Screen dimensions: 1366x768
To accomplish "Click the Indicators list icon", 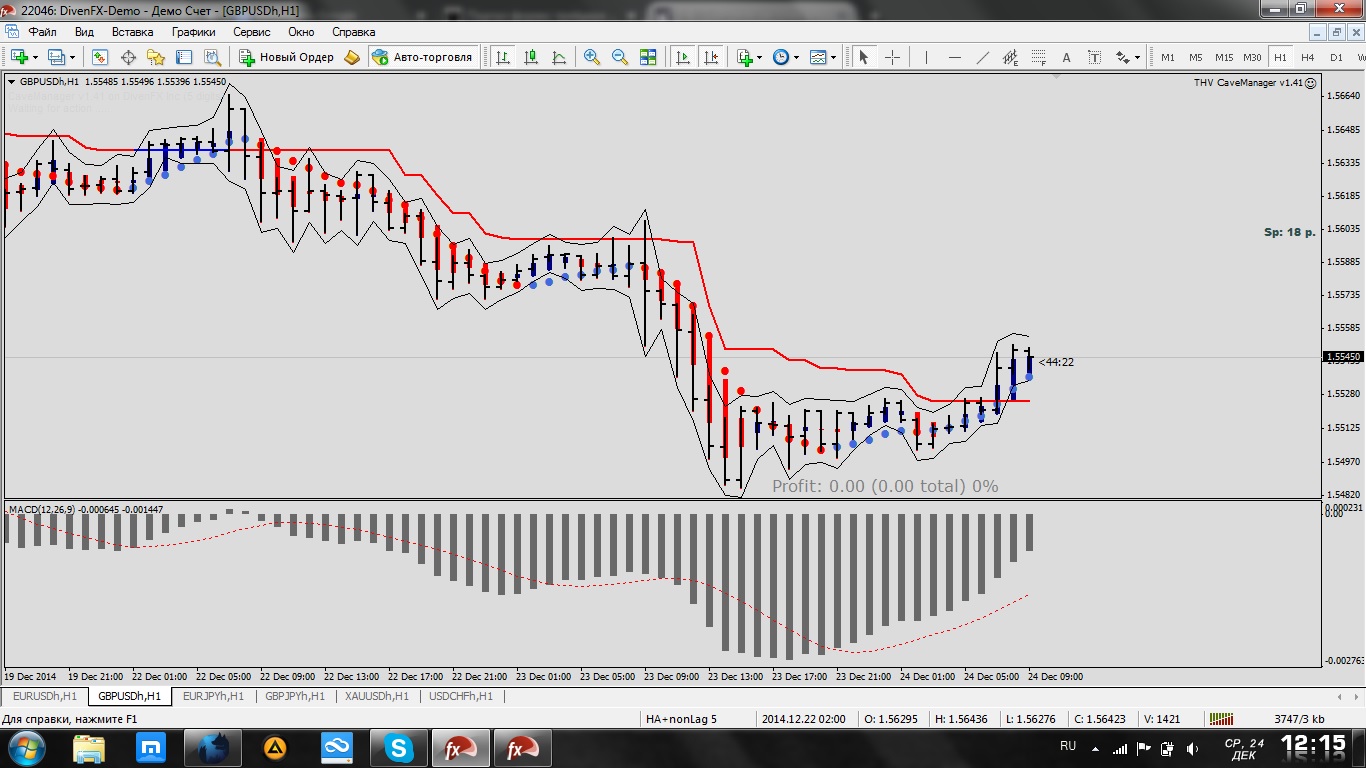I will coord(744,57).
